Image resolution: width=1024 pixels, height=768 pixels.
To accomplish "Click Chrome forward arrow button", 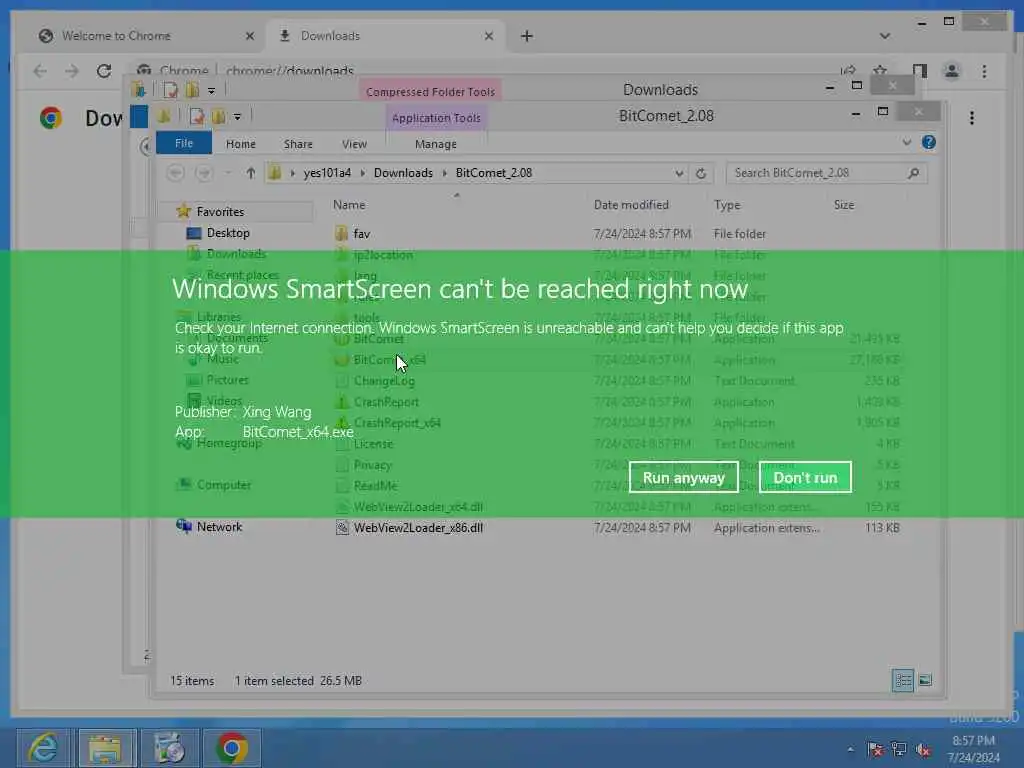I will [x=72, y=71].
